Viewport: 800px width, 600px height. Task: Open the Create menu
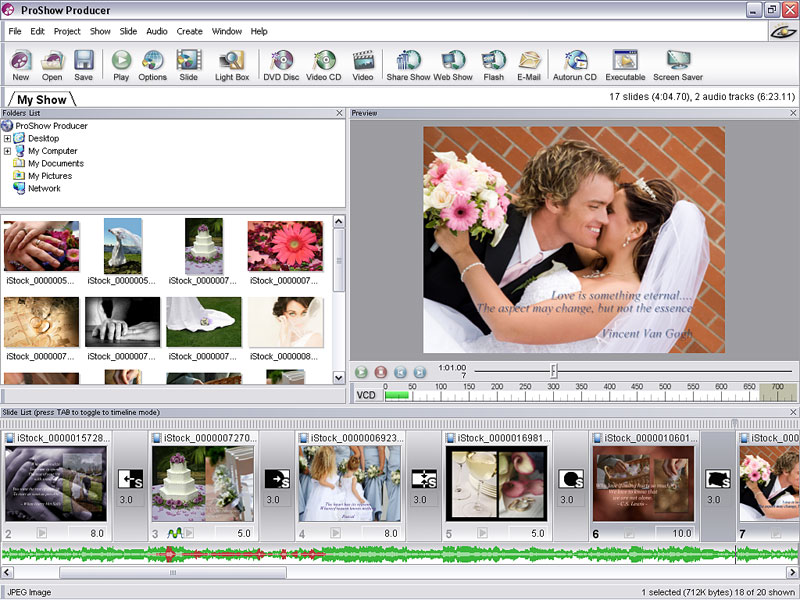point(189,31)
